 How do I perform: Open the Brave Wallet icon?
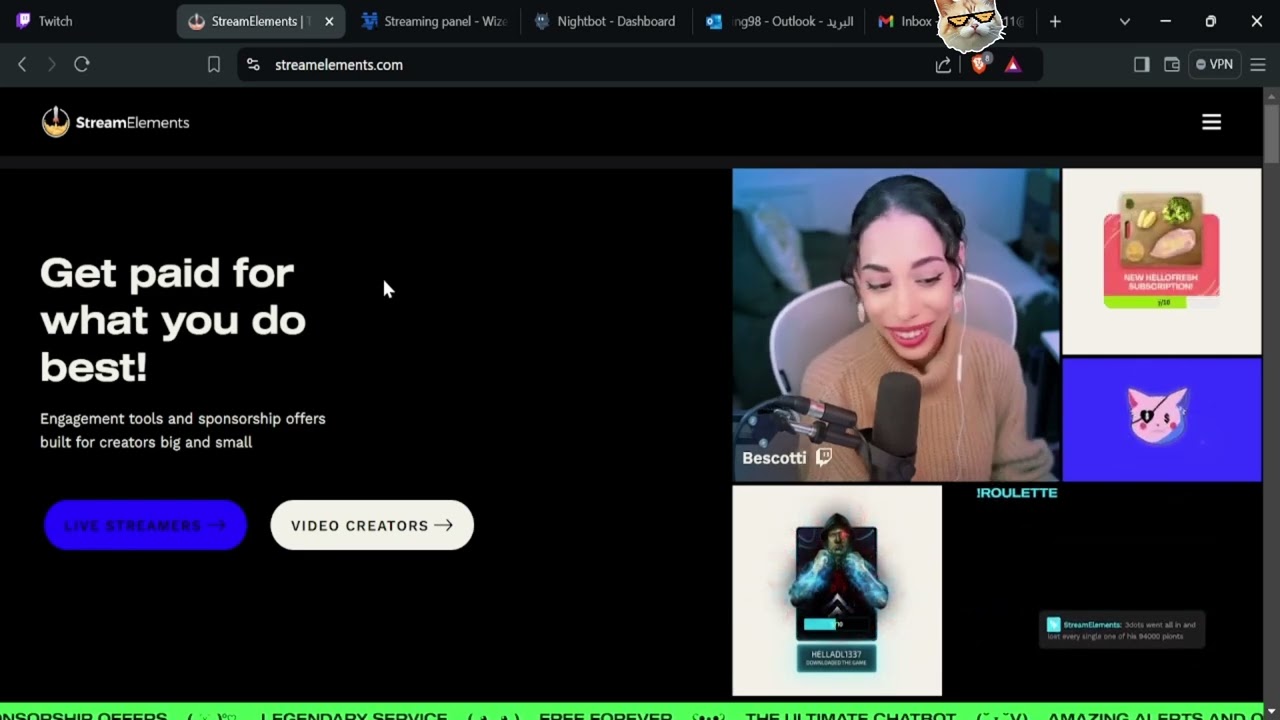(1172, 64)
